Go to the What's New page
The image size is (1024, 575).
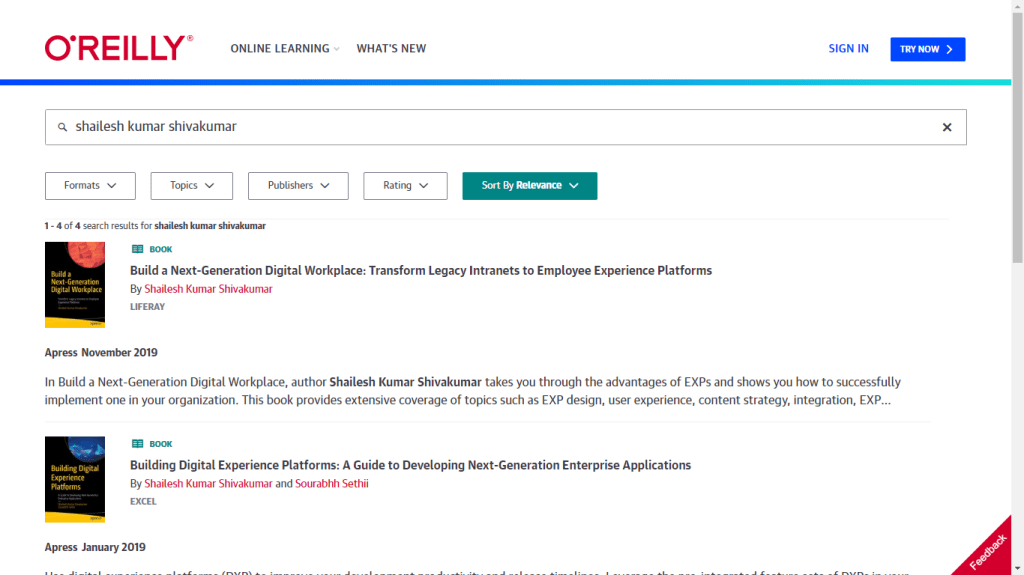point(391,49)
